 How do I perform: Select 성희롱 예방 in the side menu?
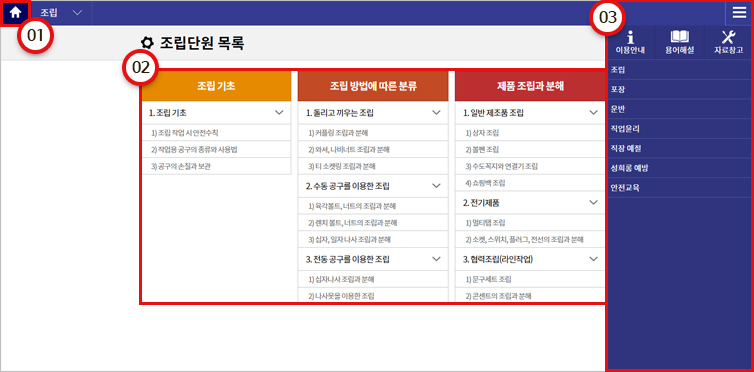click(679, 168)
